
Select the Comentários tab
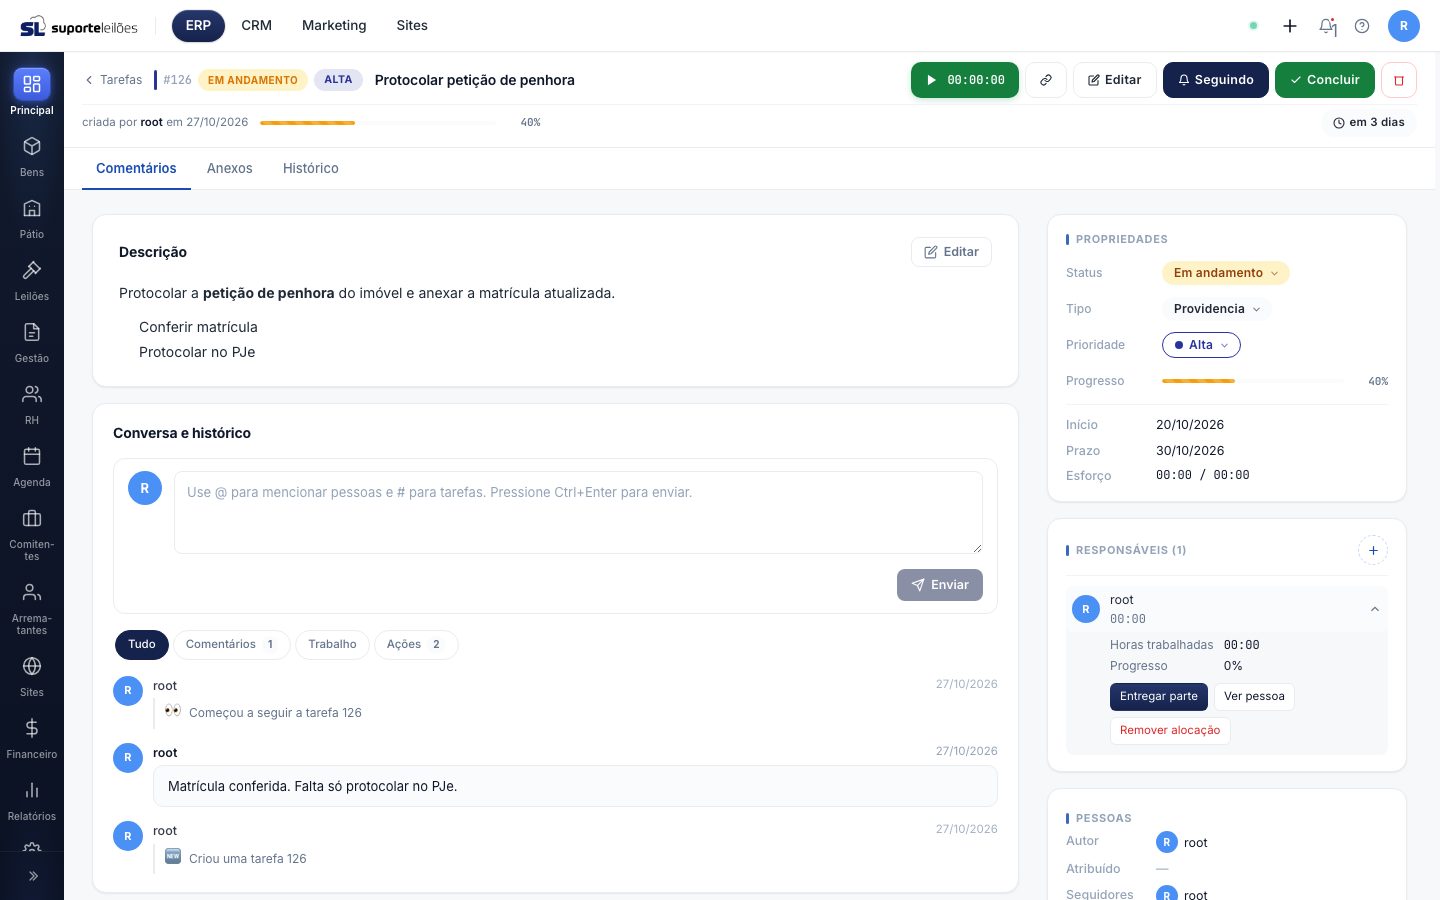136,168
